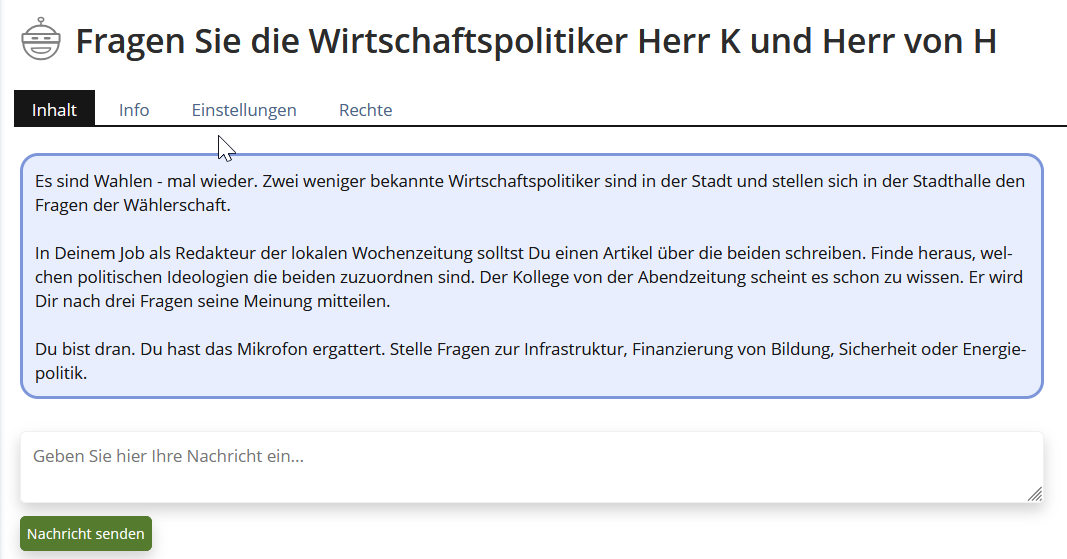Switch to the Info tab

click(134, 109)
